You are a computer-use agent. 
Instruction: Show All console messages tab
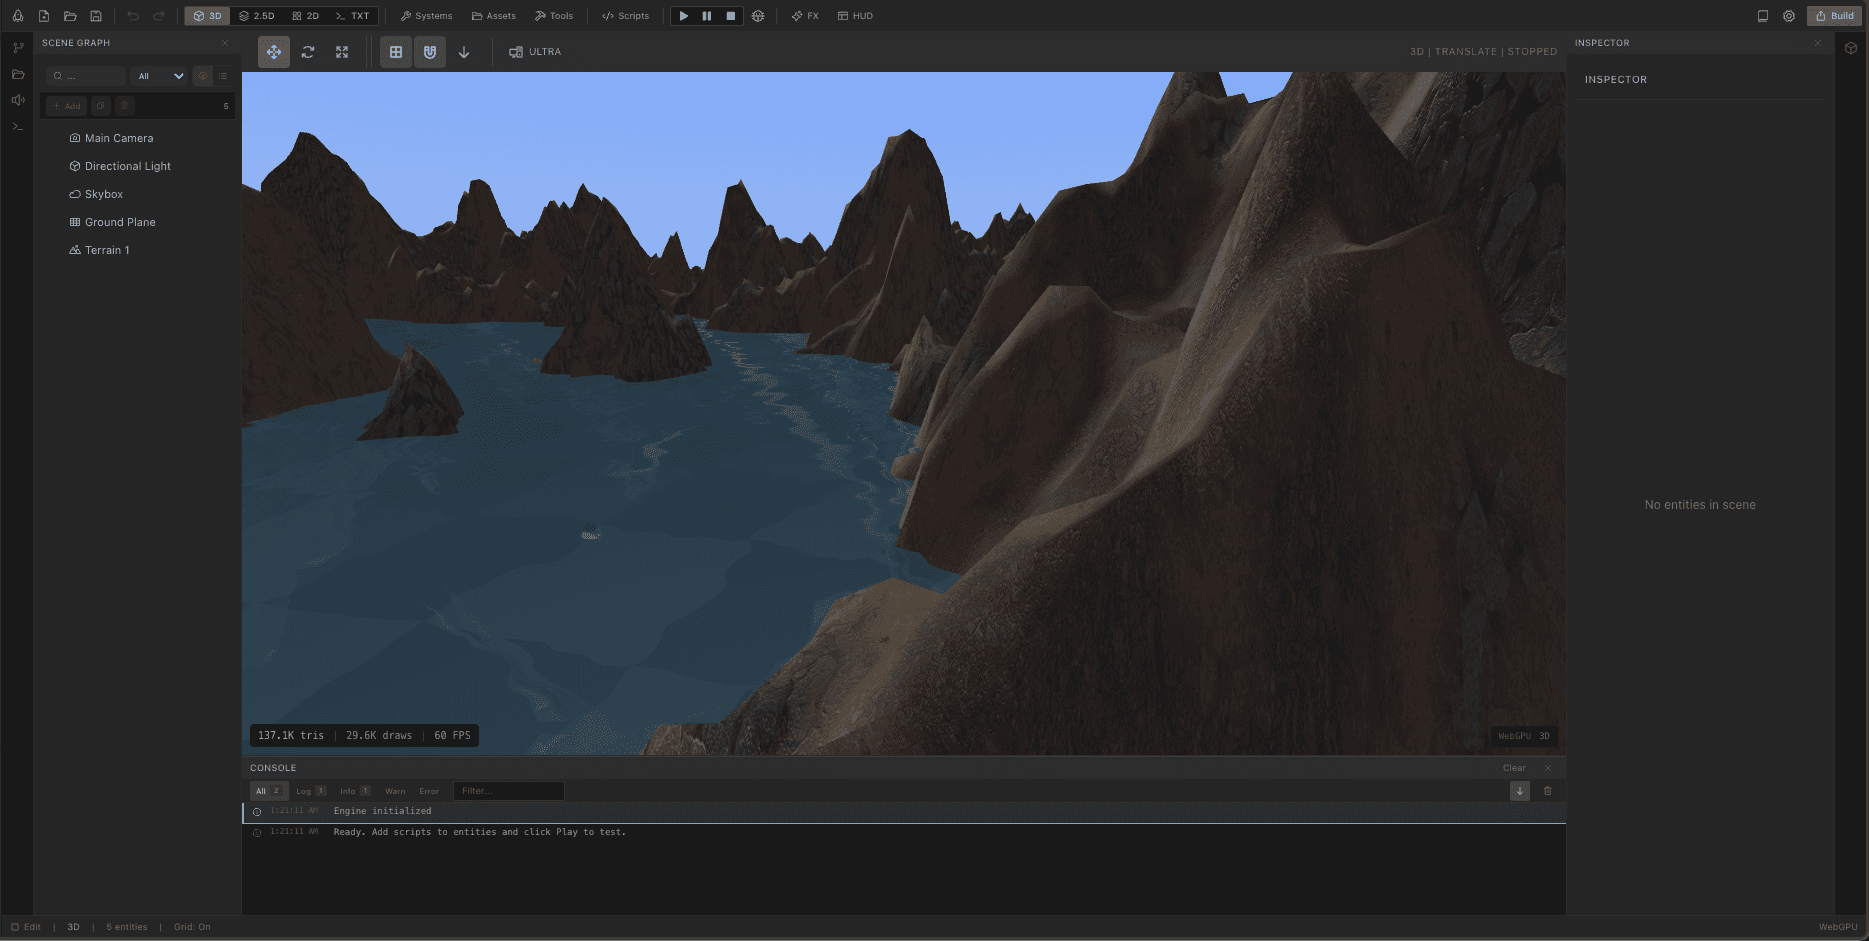click(269, 791)
